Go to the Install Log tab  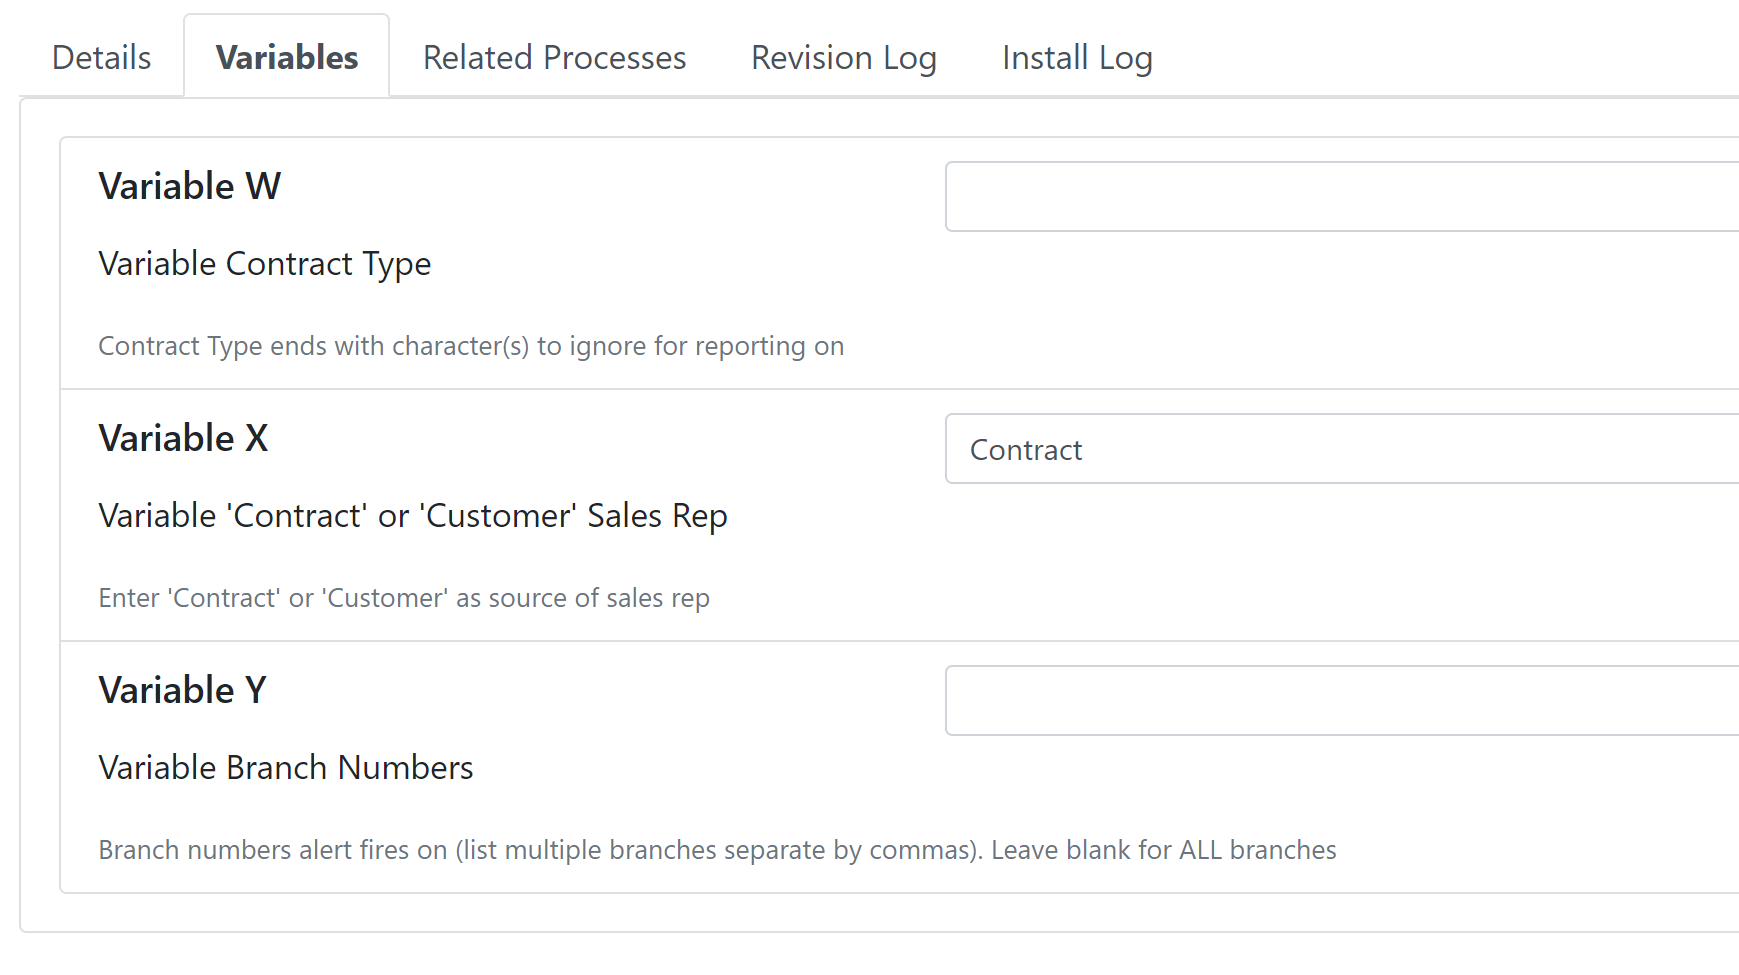(1077, 57)
